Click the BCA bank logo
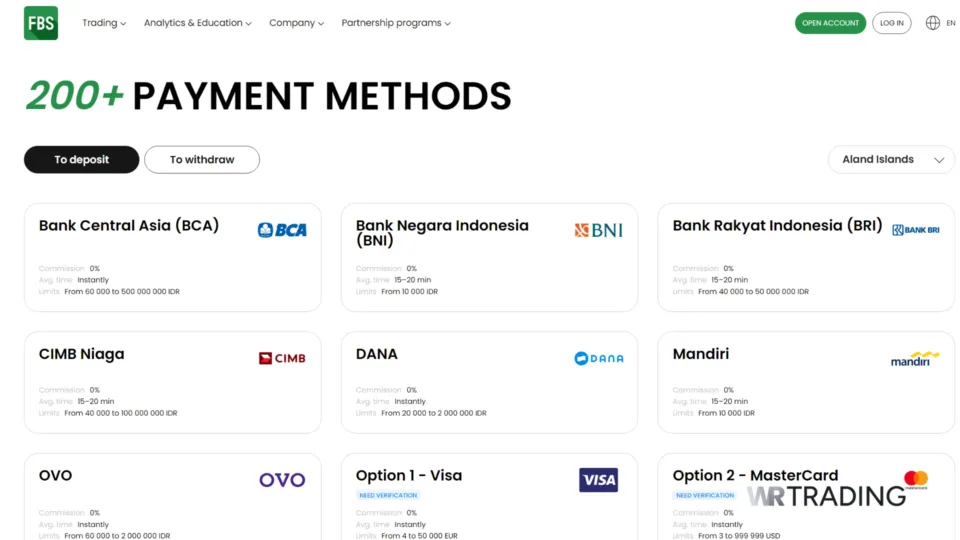This screenshot has width=960, height=540. tap(282, 230)
